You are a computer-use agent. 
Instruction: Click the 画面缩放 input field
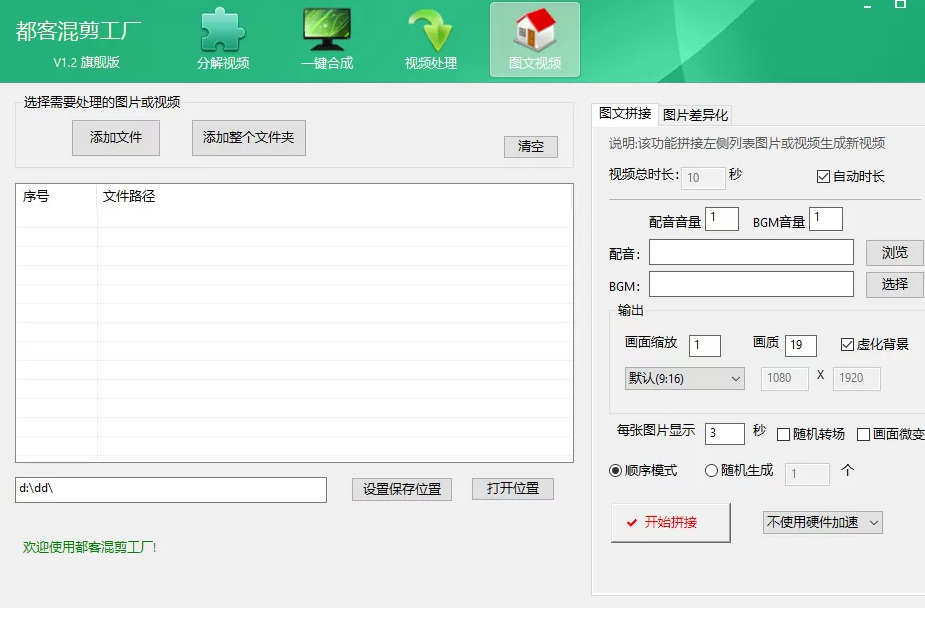(705, 346)
